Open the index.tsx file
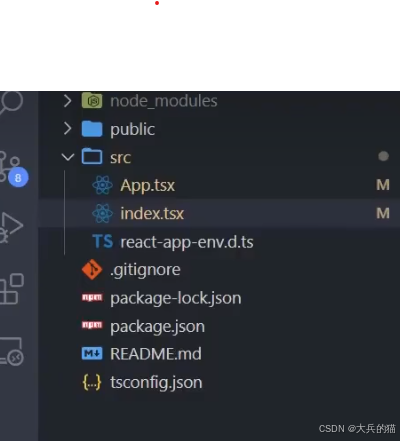 (152, 213)
